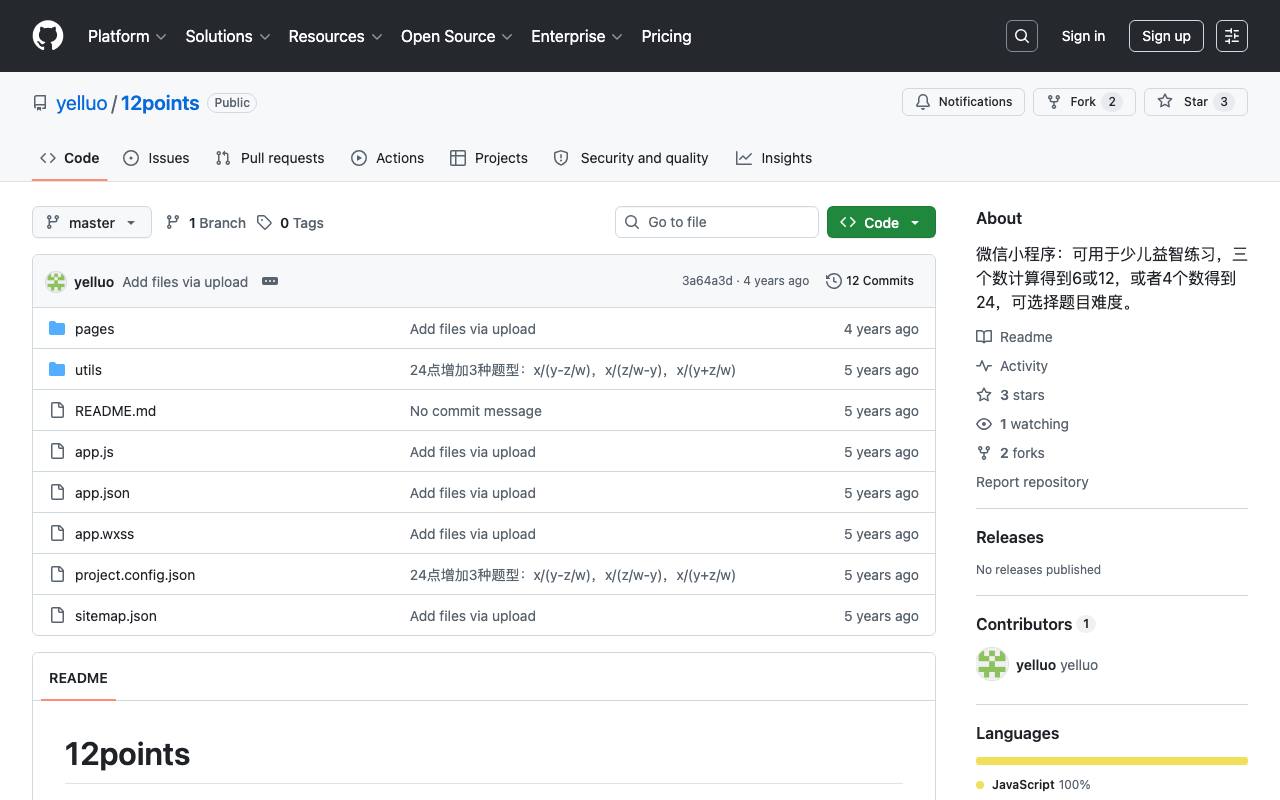1280x800 pixels.
Task: Expand the Solutions menu
Action: click(x=228, y=36)
